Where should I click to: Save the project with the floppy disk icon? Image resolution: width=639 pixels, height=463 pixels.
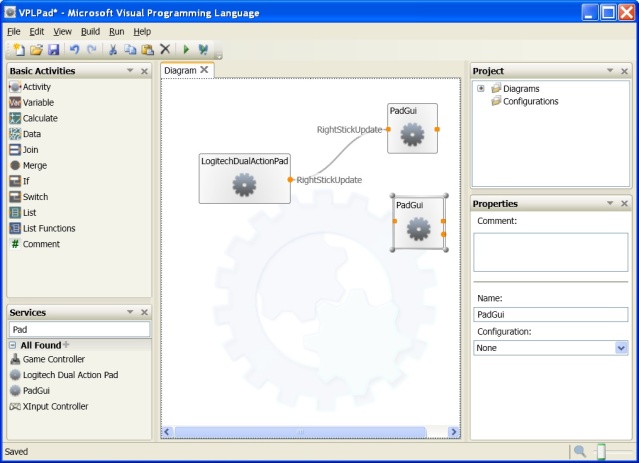coord(54,49)
